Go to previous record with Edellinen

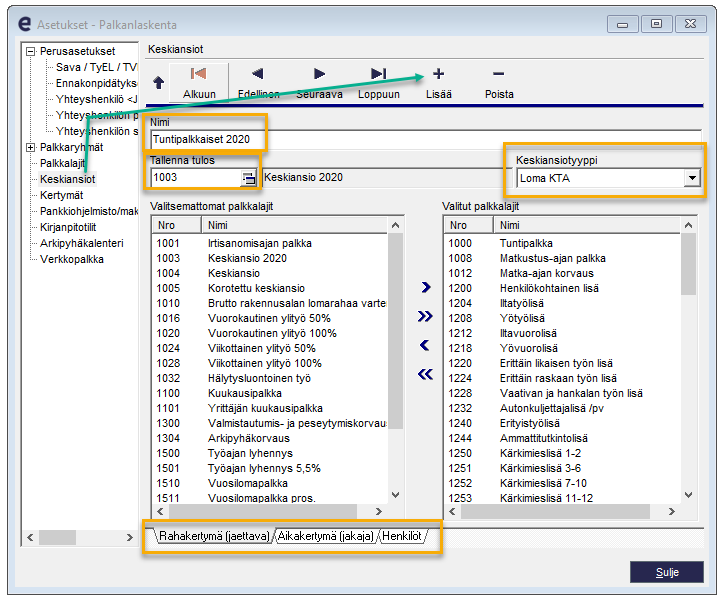[259, 83]
